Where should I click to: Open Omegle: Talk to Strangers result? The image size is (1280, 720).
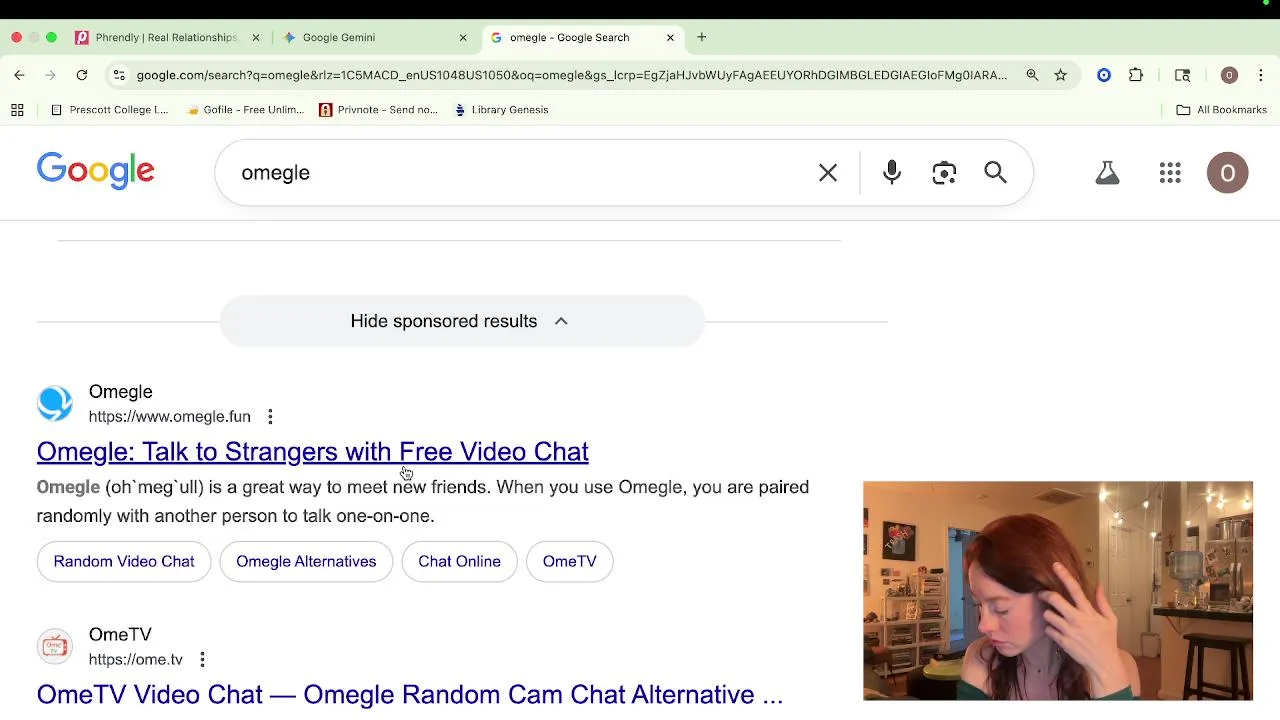click(313, 452)
